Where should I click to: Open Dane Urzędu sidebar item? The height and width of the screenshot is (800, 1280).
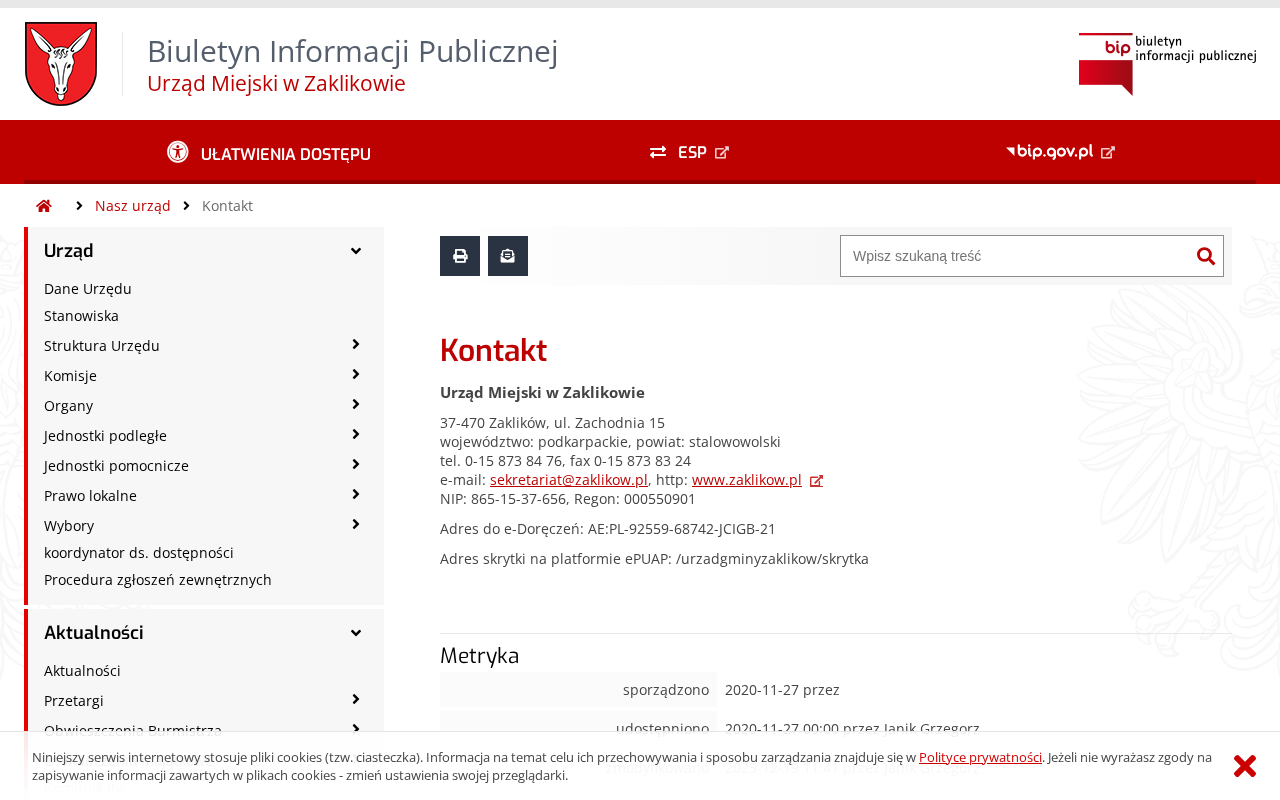click(88, 289)
